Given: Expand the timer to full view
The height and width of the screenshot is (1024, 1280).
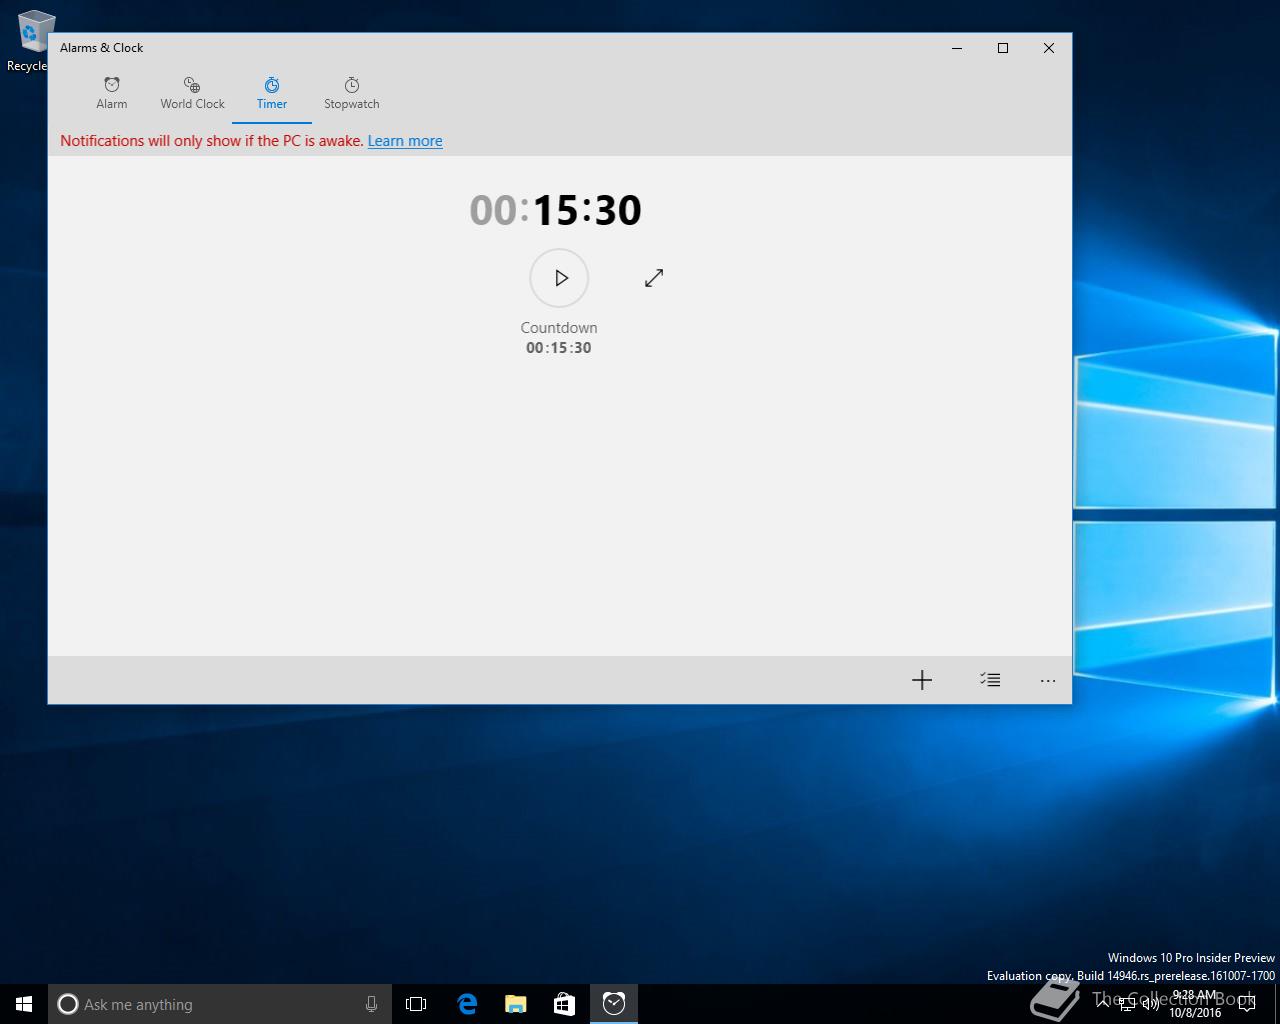Looking at the screenshot, I should pyautogui.click(x=654, y=278).
